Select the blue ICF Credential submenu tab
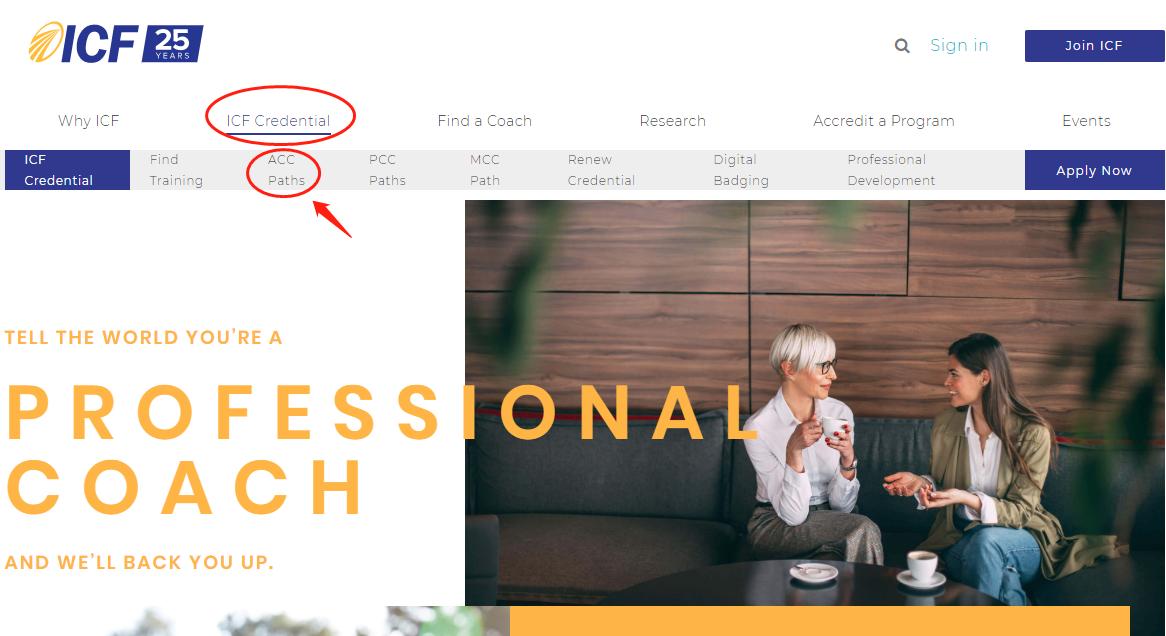The image size is (1166, 636). coord(68,170)
